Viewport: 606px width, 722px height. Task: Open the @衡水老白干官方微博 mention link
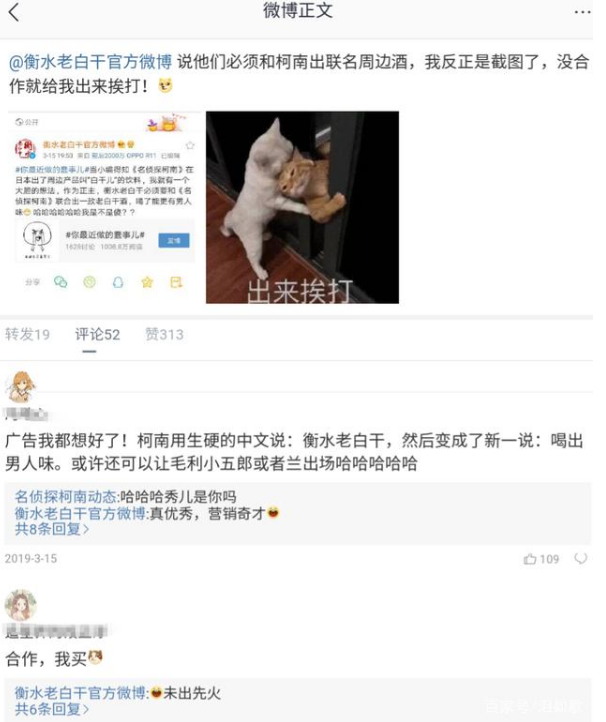click(x=90, y=62)
